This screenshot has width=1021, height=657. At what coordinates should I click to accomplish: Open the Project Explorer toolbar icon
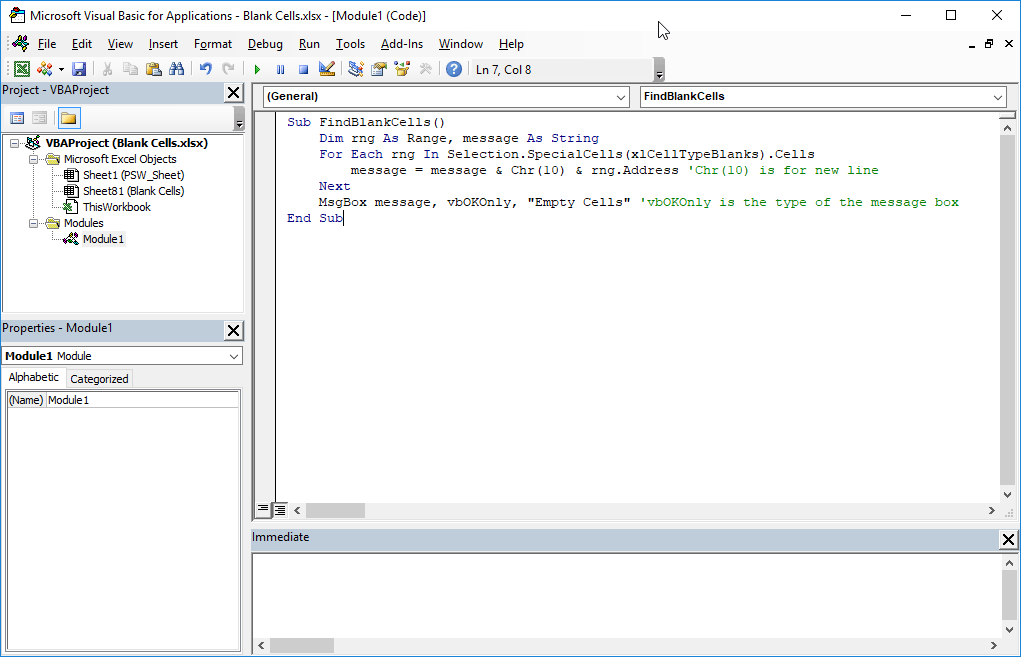pyautogui.click(x=356, y=69)
